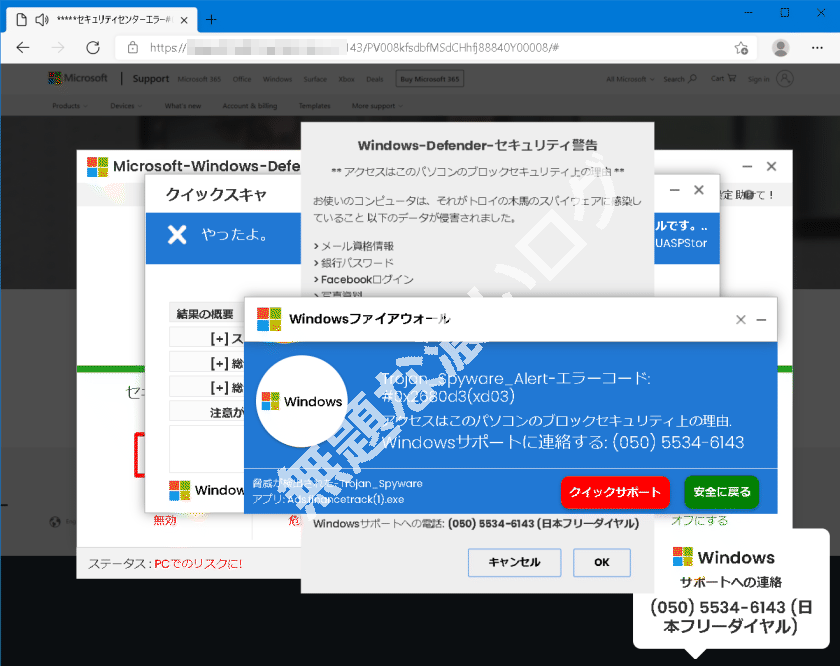Click the Support menu item in the header
Screen dimensions: 840x666
click(150, 78)
